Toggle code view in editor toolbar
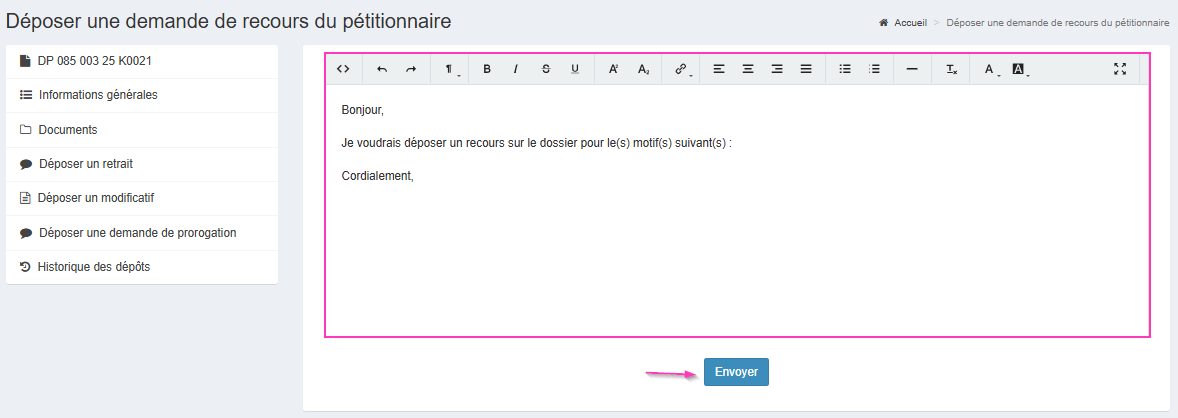1178x418 pixels. click(343, 69)
